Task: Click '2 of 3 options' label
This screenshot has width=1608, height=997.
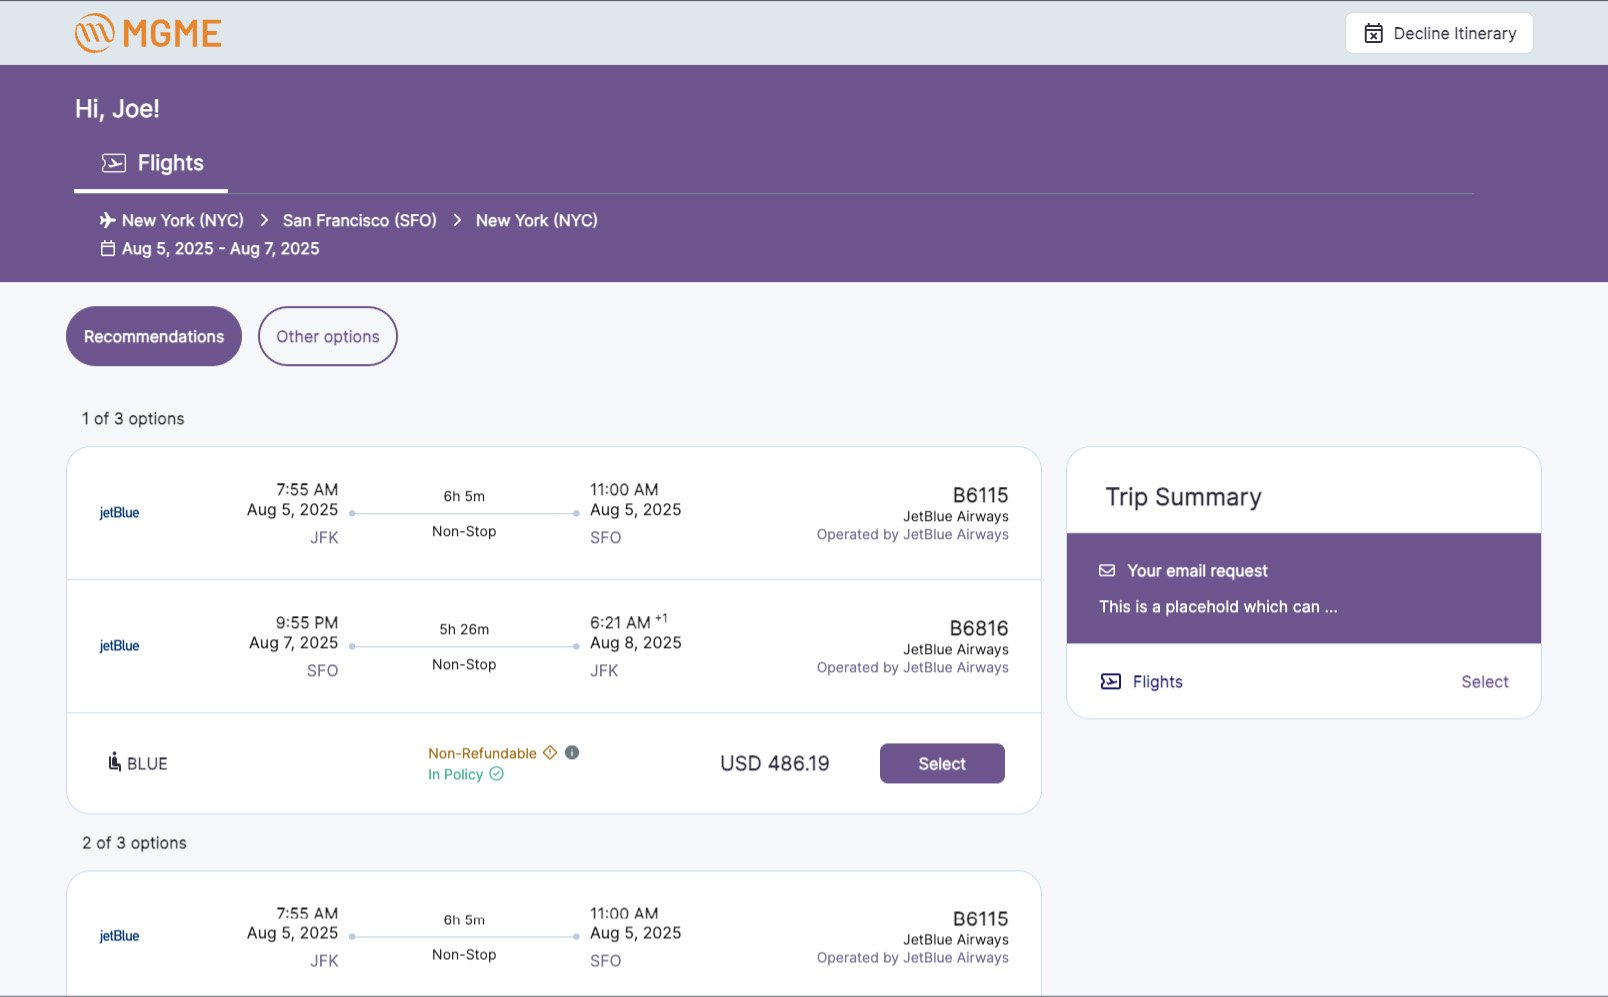Action: tap(134, 842)
